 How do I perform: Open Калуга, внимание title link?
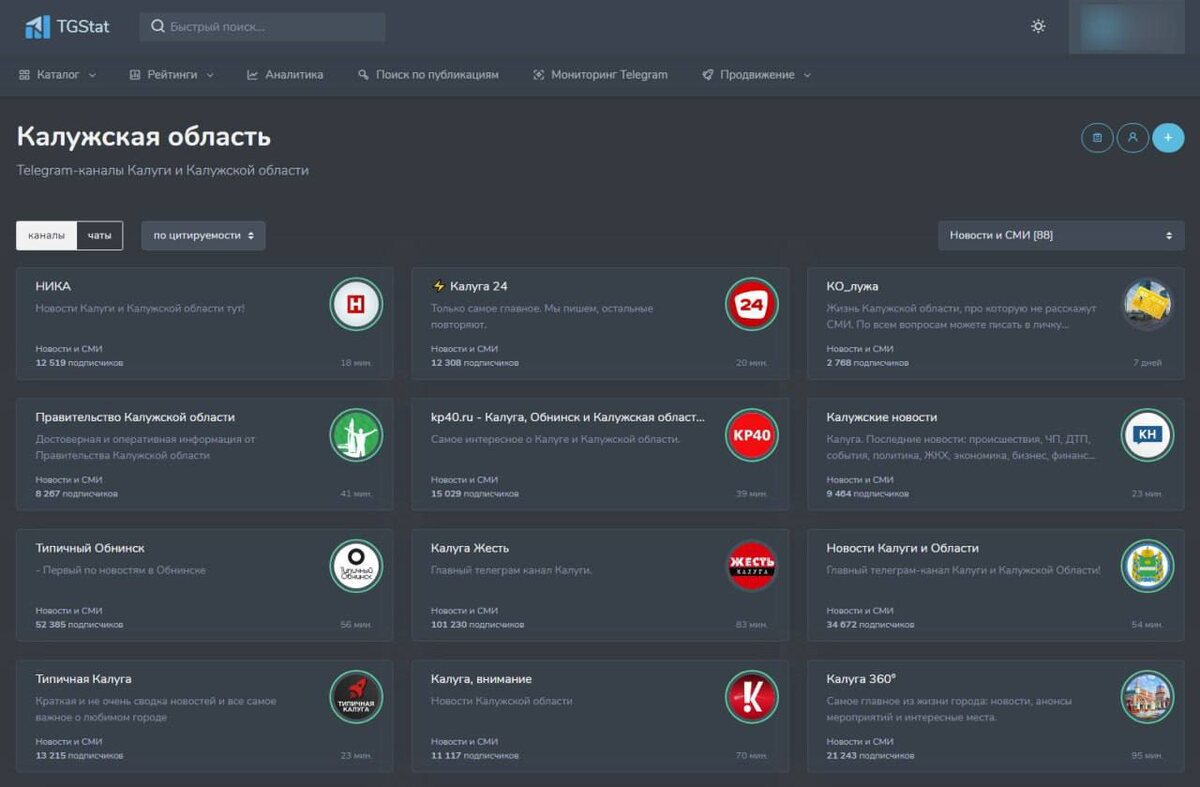[x=481, y=679]
